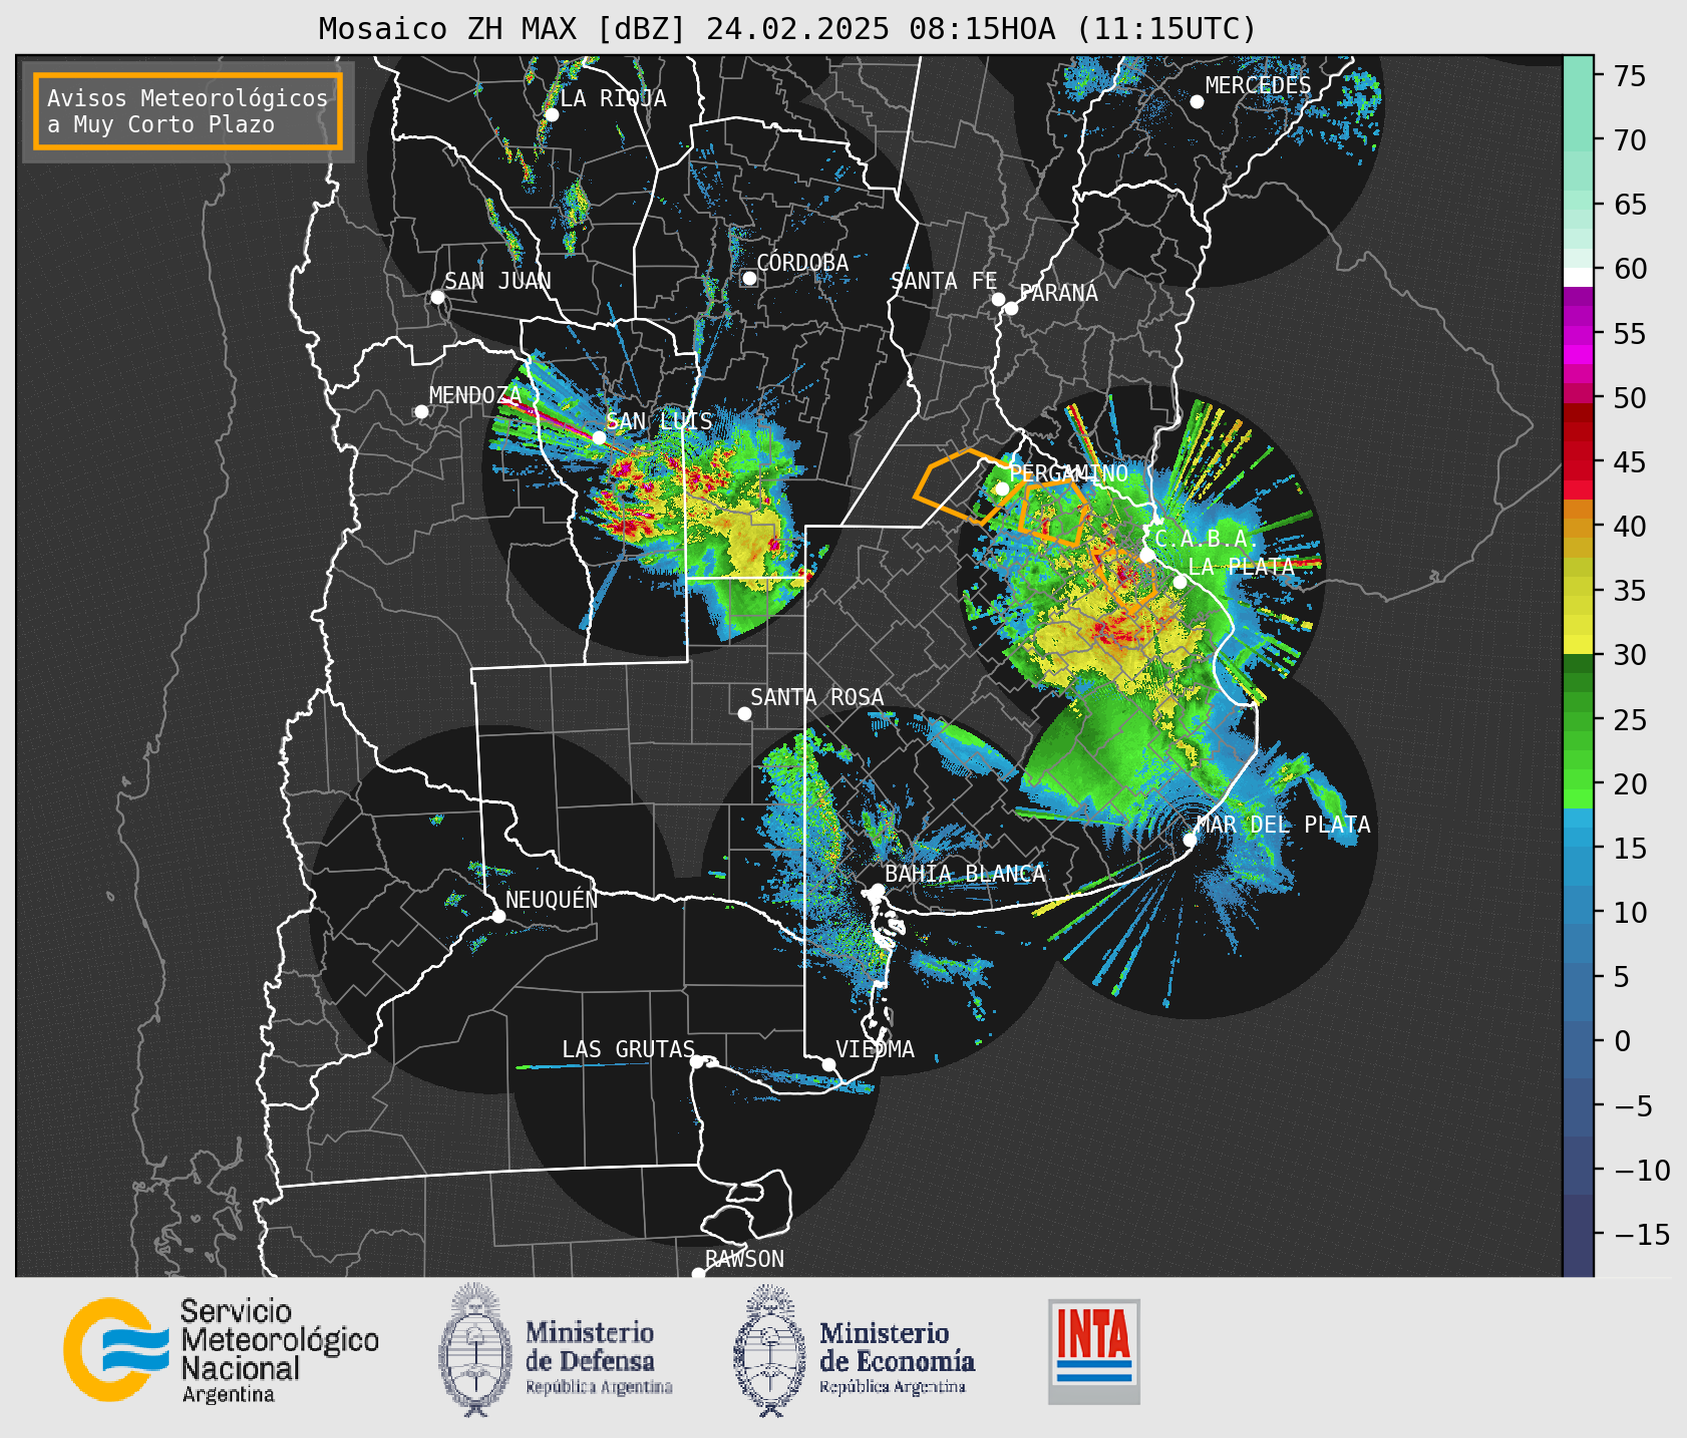Click the 20 value on the color scale
1687x1438 pixels.
tap(1630, 784)
